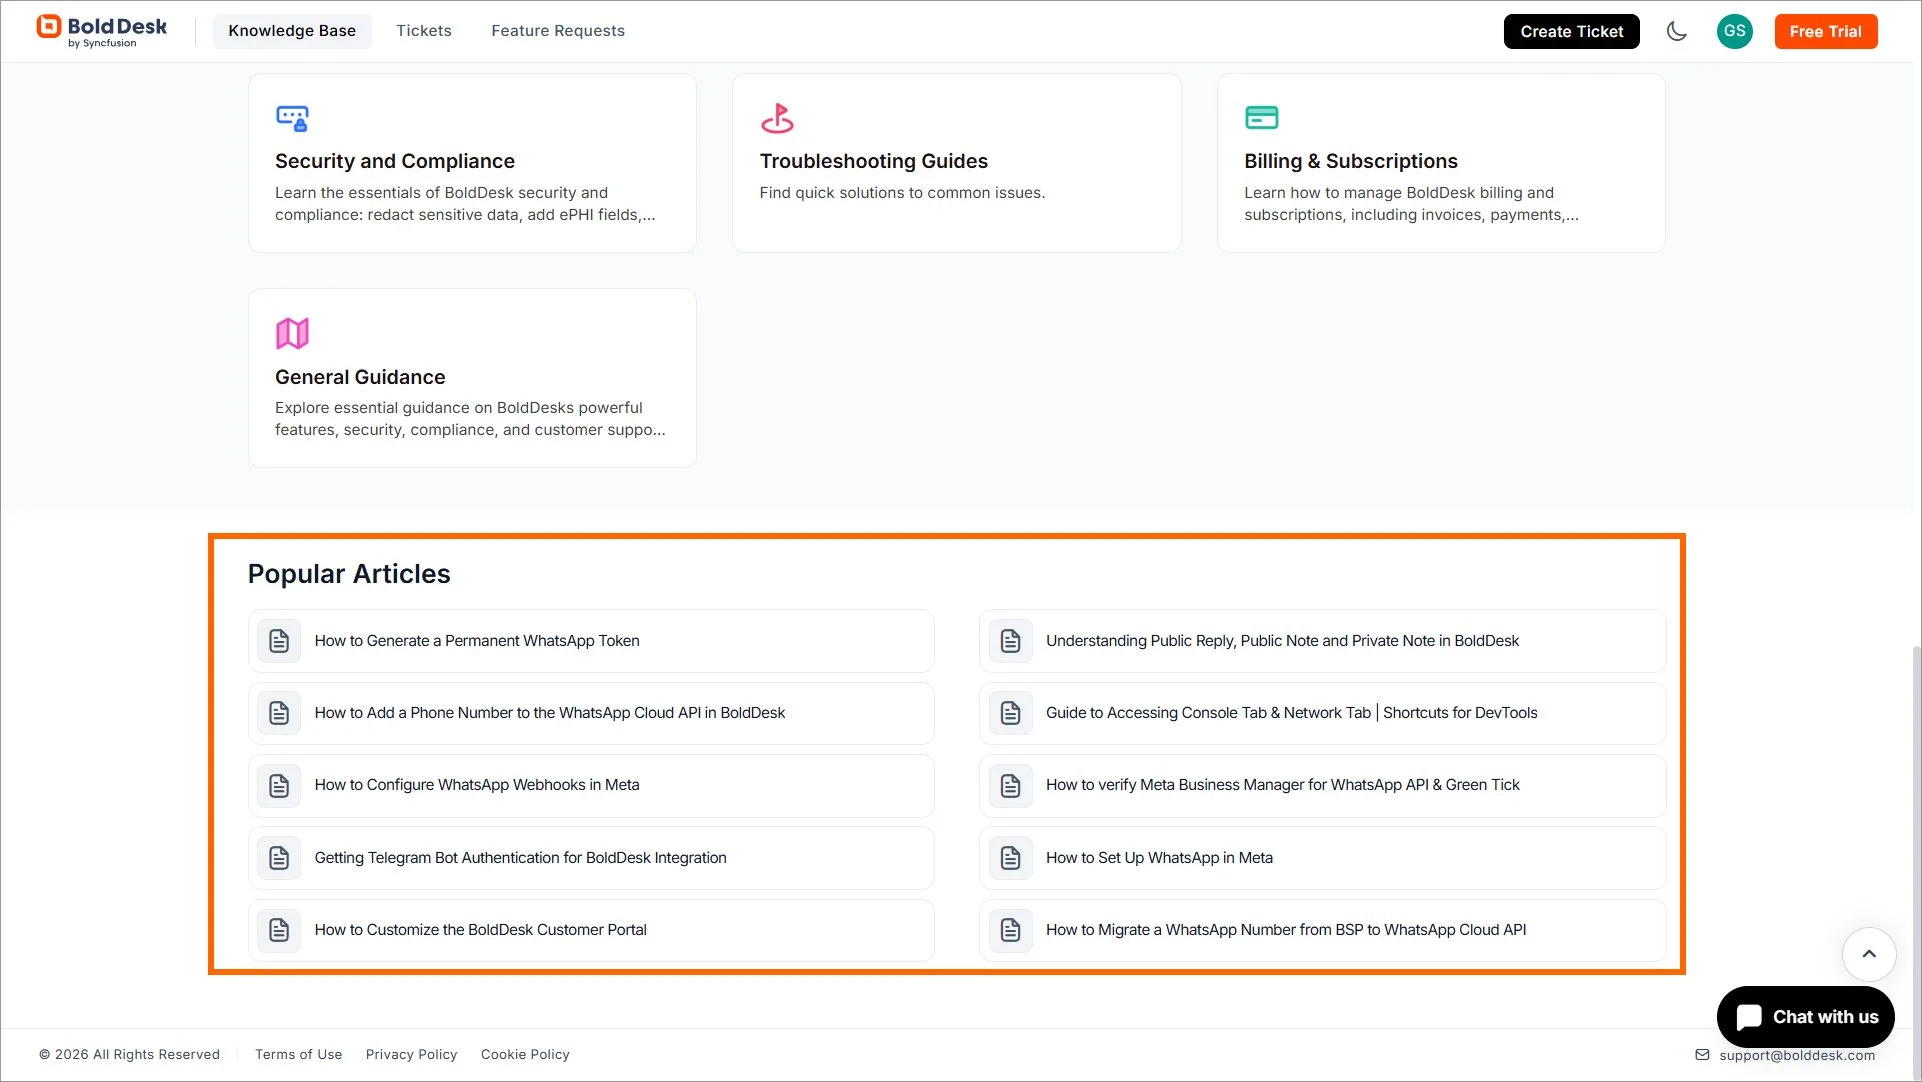Image resolution: width=1922 pixels, height=1082 pixels.
Task: Click document icon beside verify Meta Business Manager article
Action: (x=1010, y=786)
